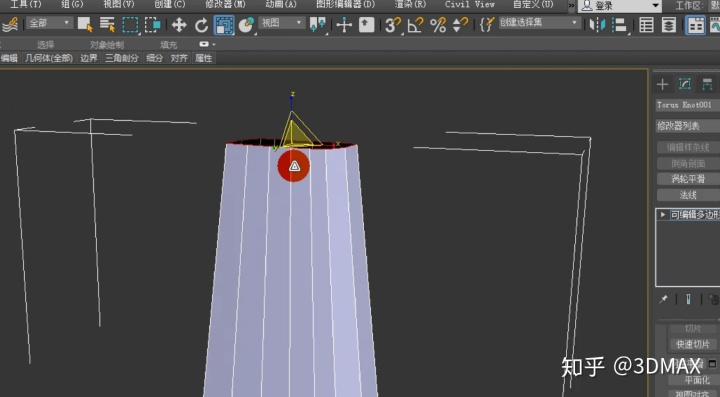
Task: Click the Pin Stack icon
Action: click(x=664, y=299)
